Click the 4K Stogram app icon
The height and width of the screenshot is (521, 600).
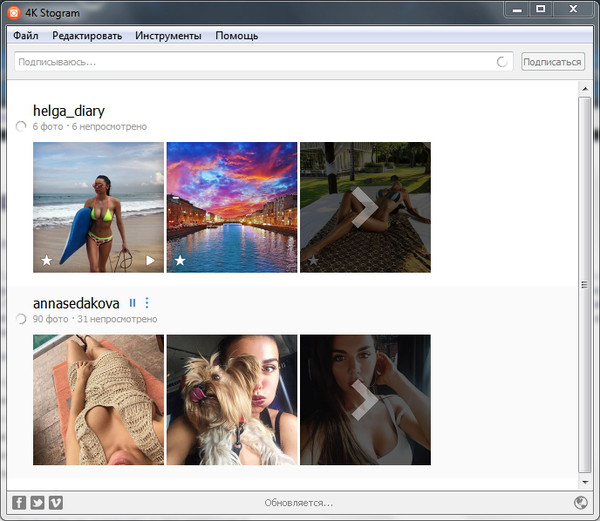coord(14,12)
